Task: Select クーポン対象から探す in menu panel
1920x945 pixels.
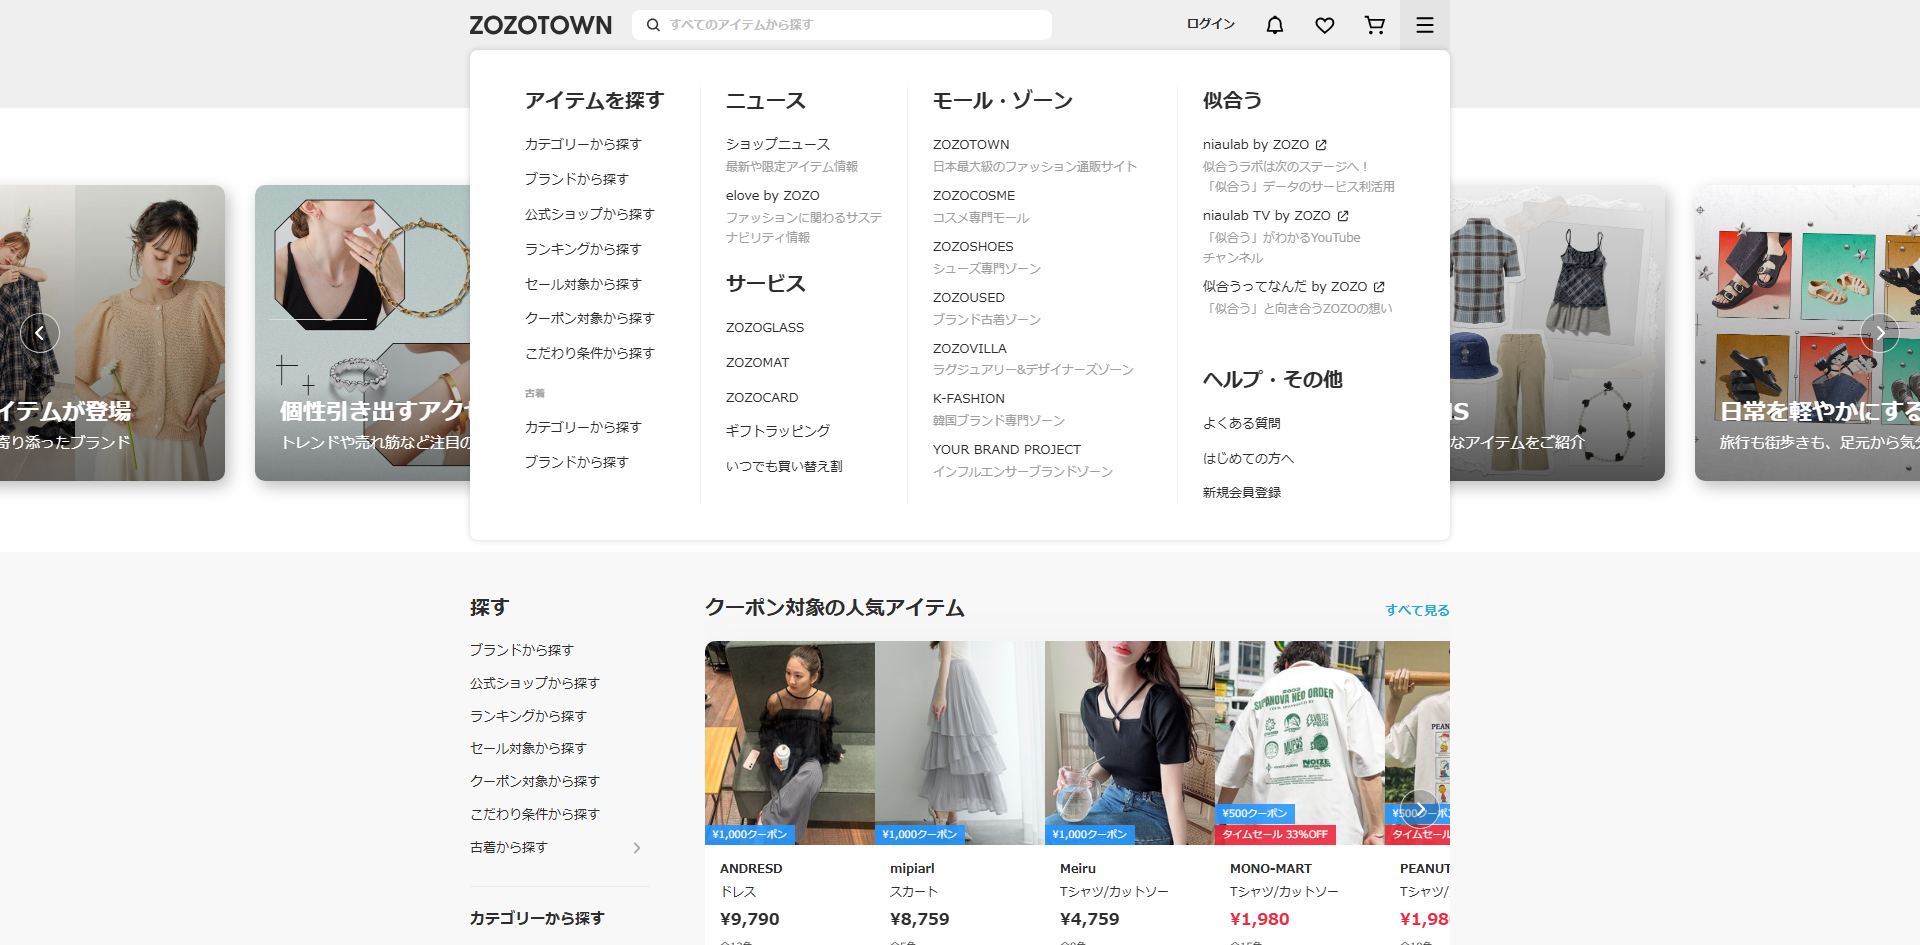Action: (590, 318)
